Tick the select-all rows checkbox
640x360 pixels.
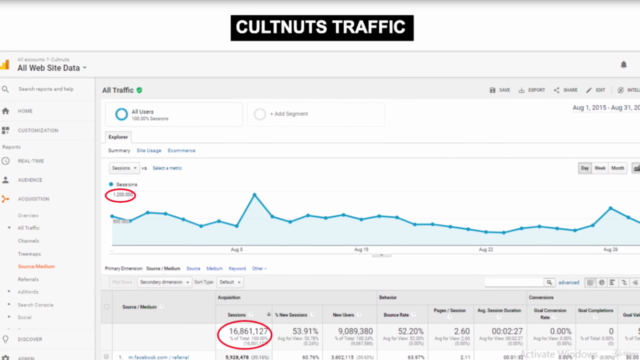[107, 307]
